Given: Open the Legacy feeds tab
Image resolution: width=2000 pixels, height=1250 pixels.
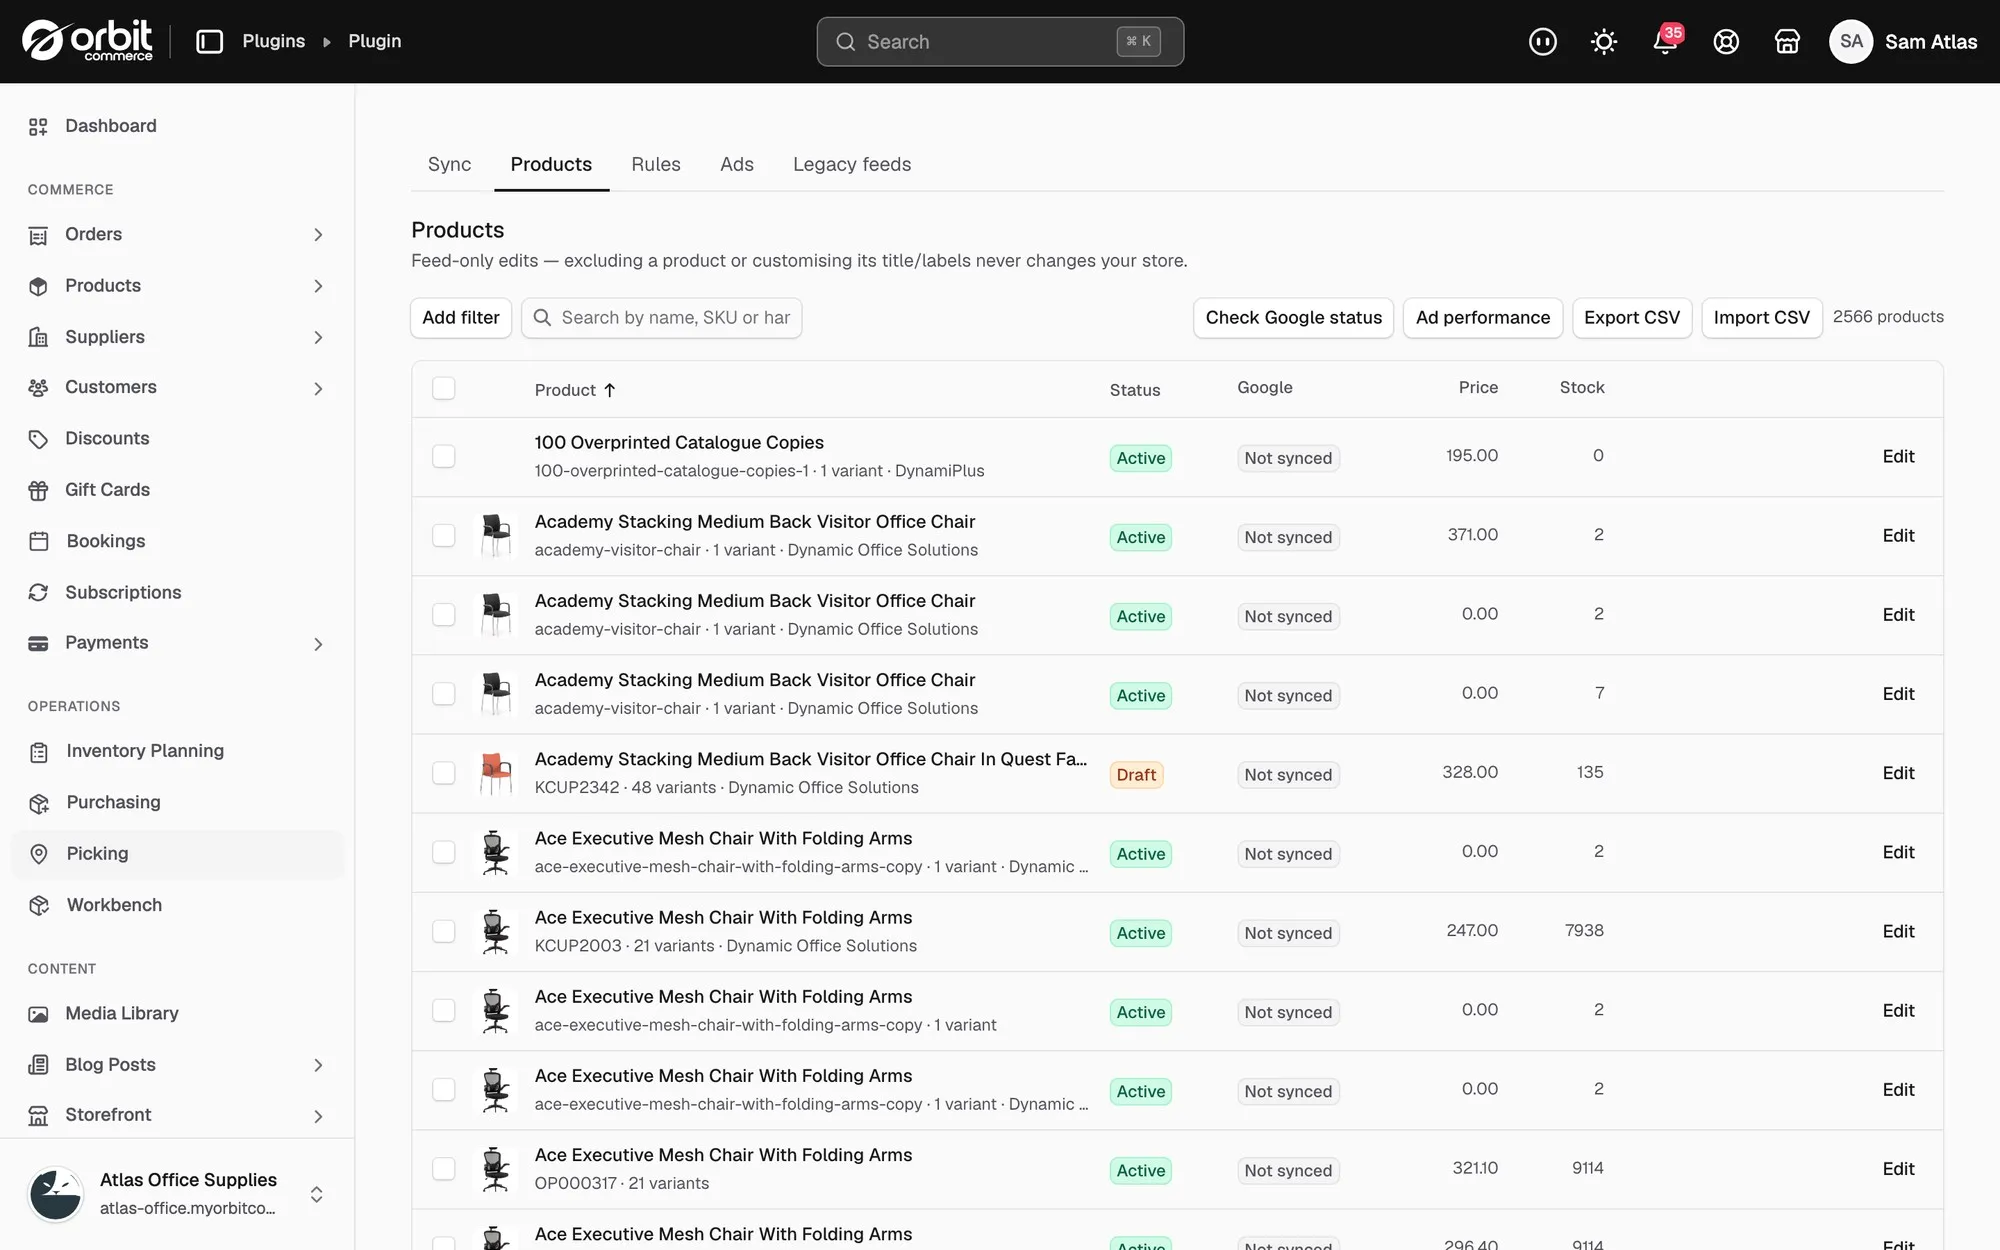Looking at the screenshot, I should point(852,165).
